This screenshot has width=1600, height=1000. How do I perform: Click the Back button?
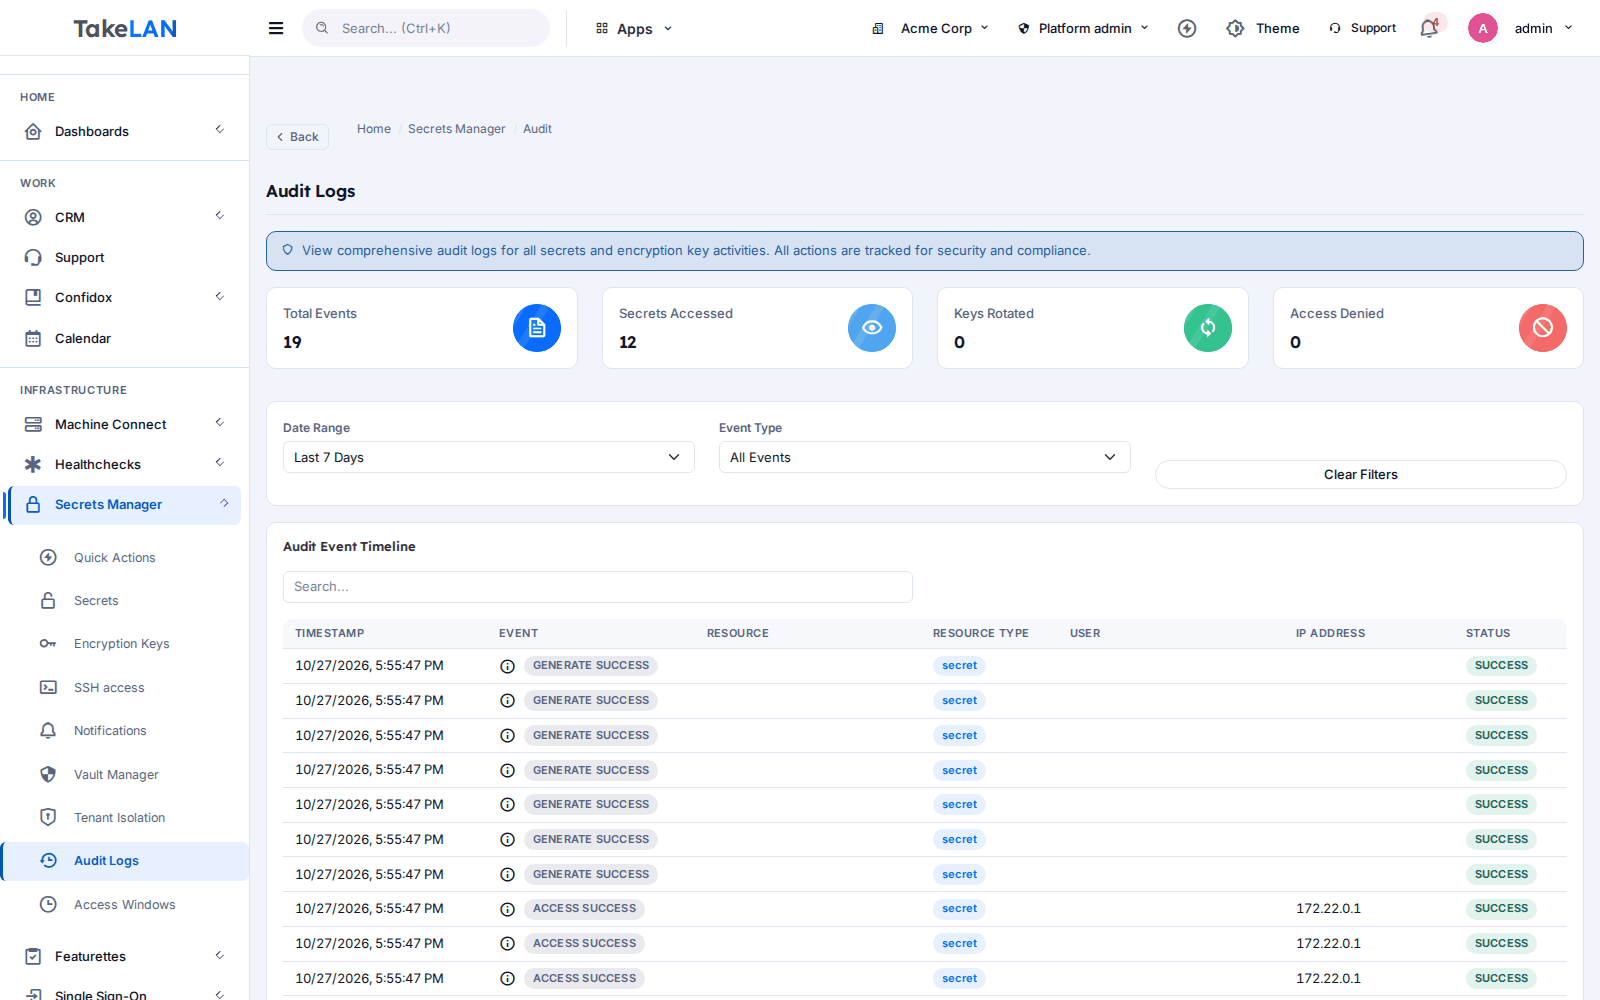297,137
